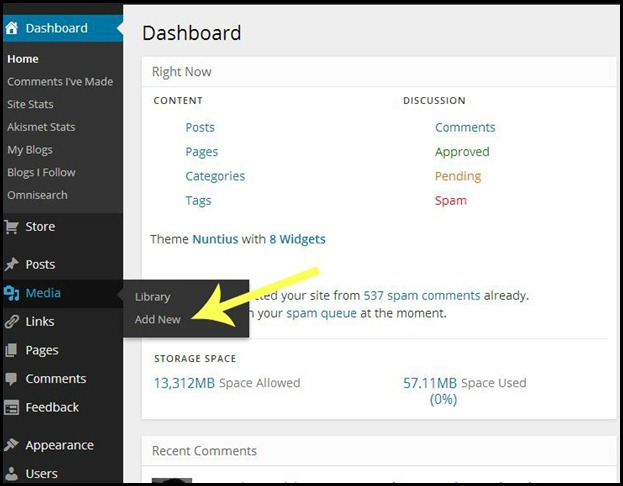Open the spam queue link

click(321, 313)
